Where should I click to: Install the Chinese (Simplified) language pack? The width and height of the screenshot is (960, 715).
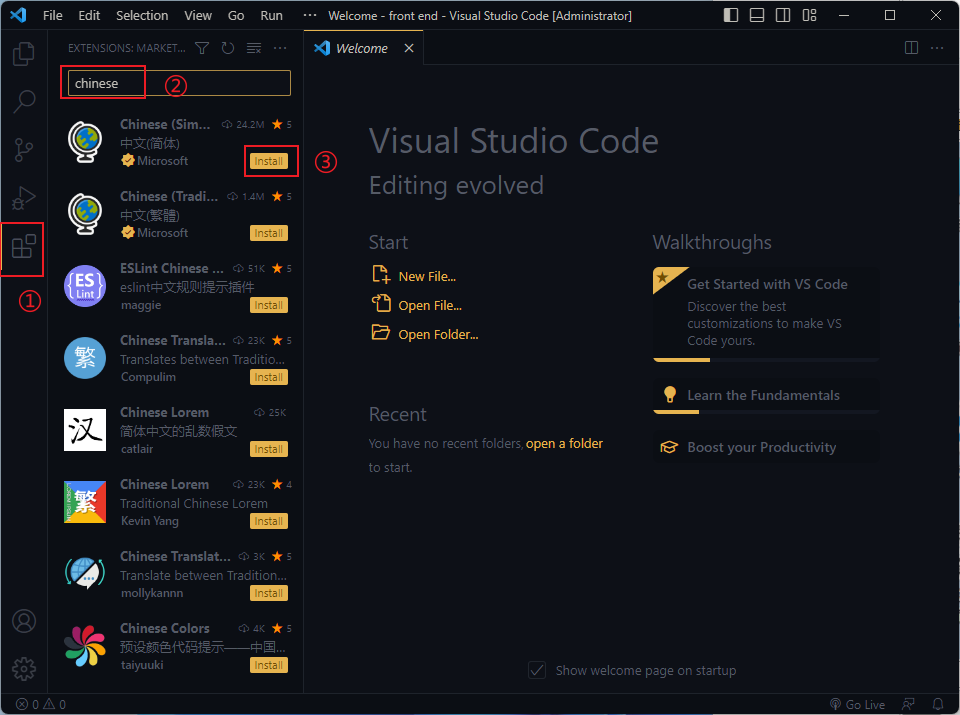pyautogui.click(x=269, y=161)
